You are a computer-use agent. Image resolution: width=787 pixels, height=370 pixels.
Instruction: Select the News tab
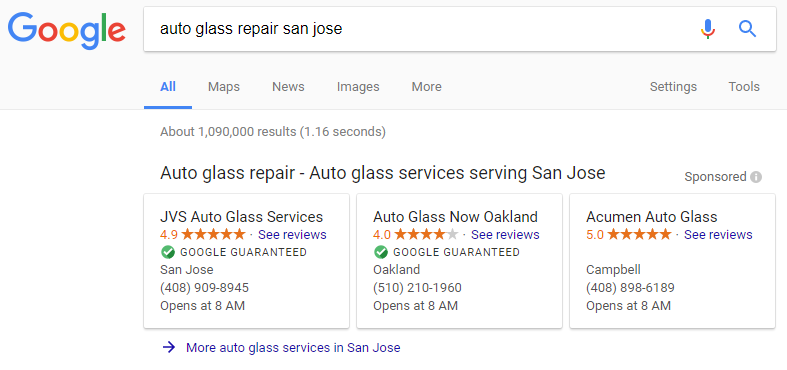coord(288,87)
